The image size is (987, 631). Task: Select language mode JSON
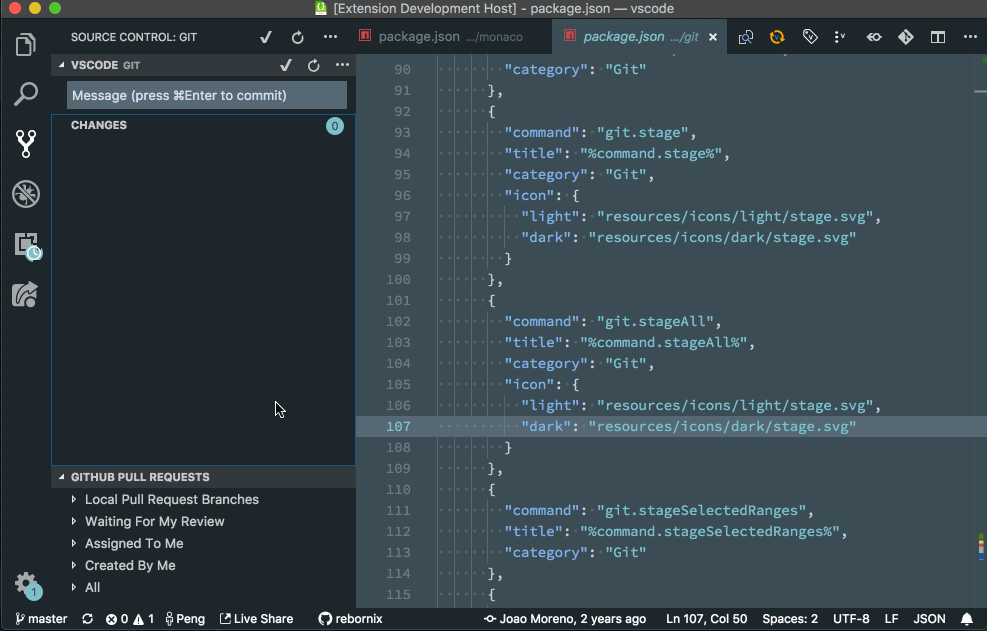coord(929,619)
